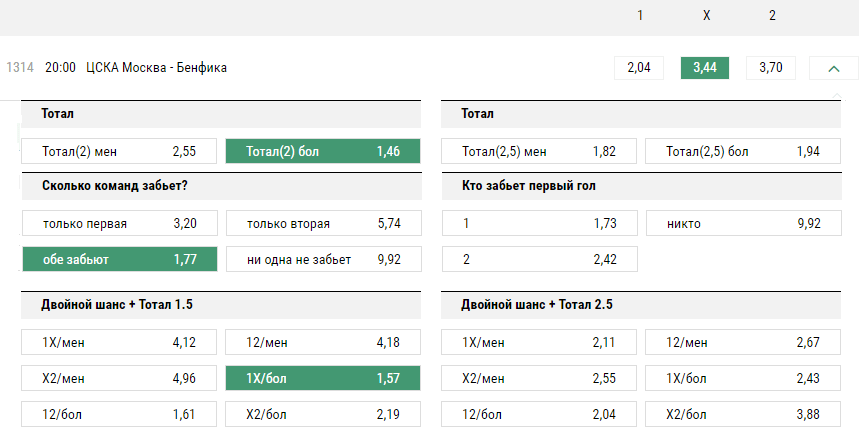Screen dimensions: 863x441
Task: Open ЦСКА Москва - Бенфика match link
Action: pyautogui.click(x=156, y=68)
